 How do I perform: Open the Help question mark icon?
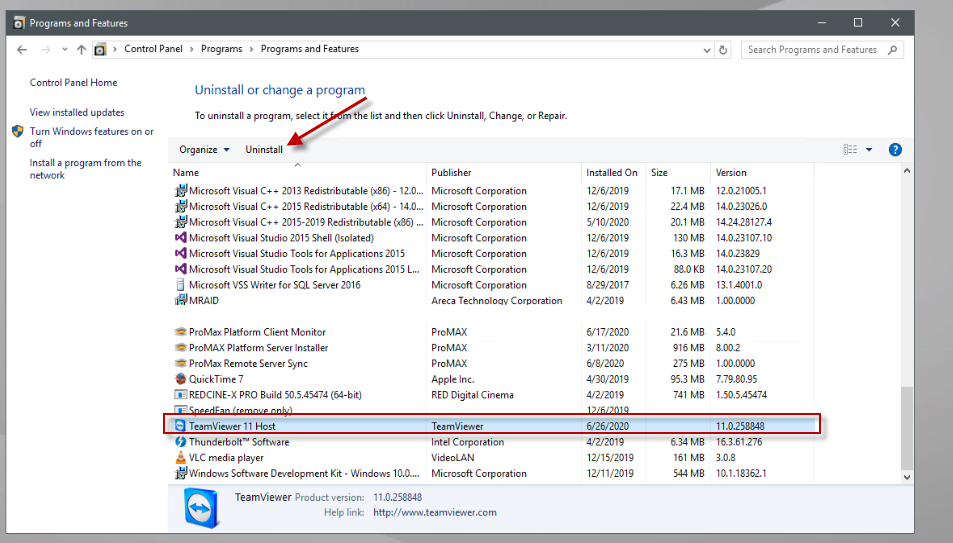[x=895, y=150]
